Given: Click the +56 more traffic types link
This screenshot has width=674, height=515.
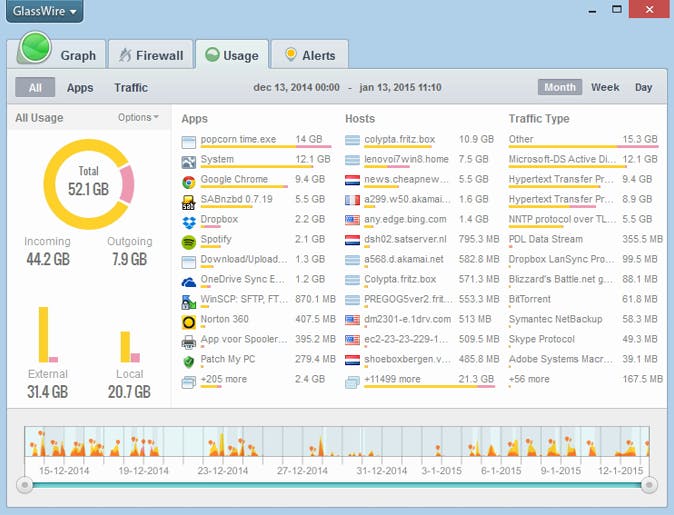Looking at the screenshot, I should point(529,379).
